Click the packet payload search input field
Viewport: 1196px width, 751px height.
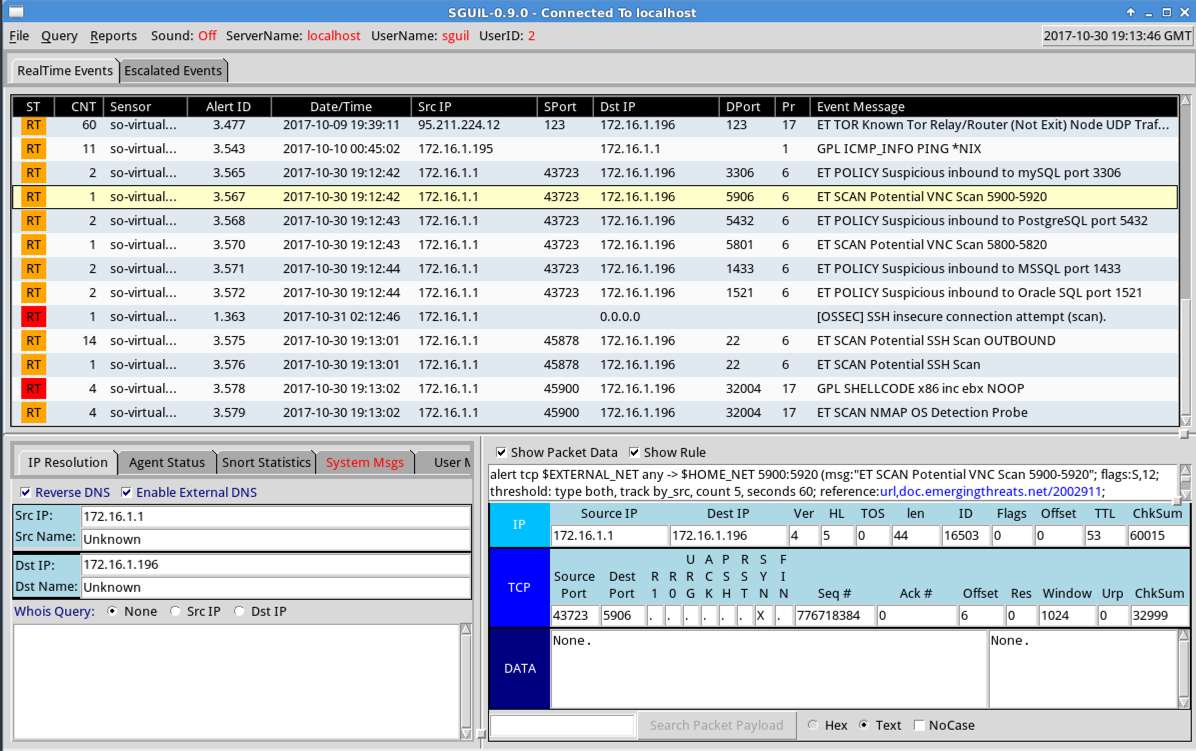[x=562, y=726]
